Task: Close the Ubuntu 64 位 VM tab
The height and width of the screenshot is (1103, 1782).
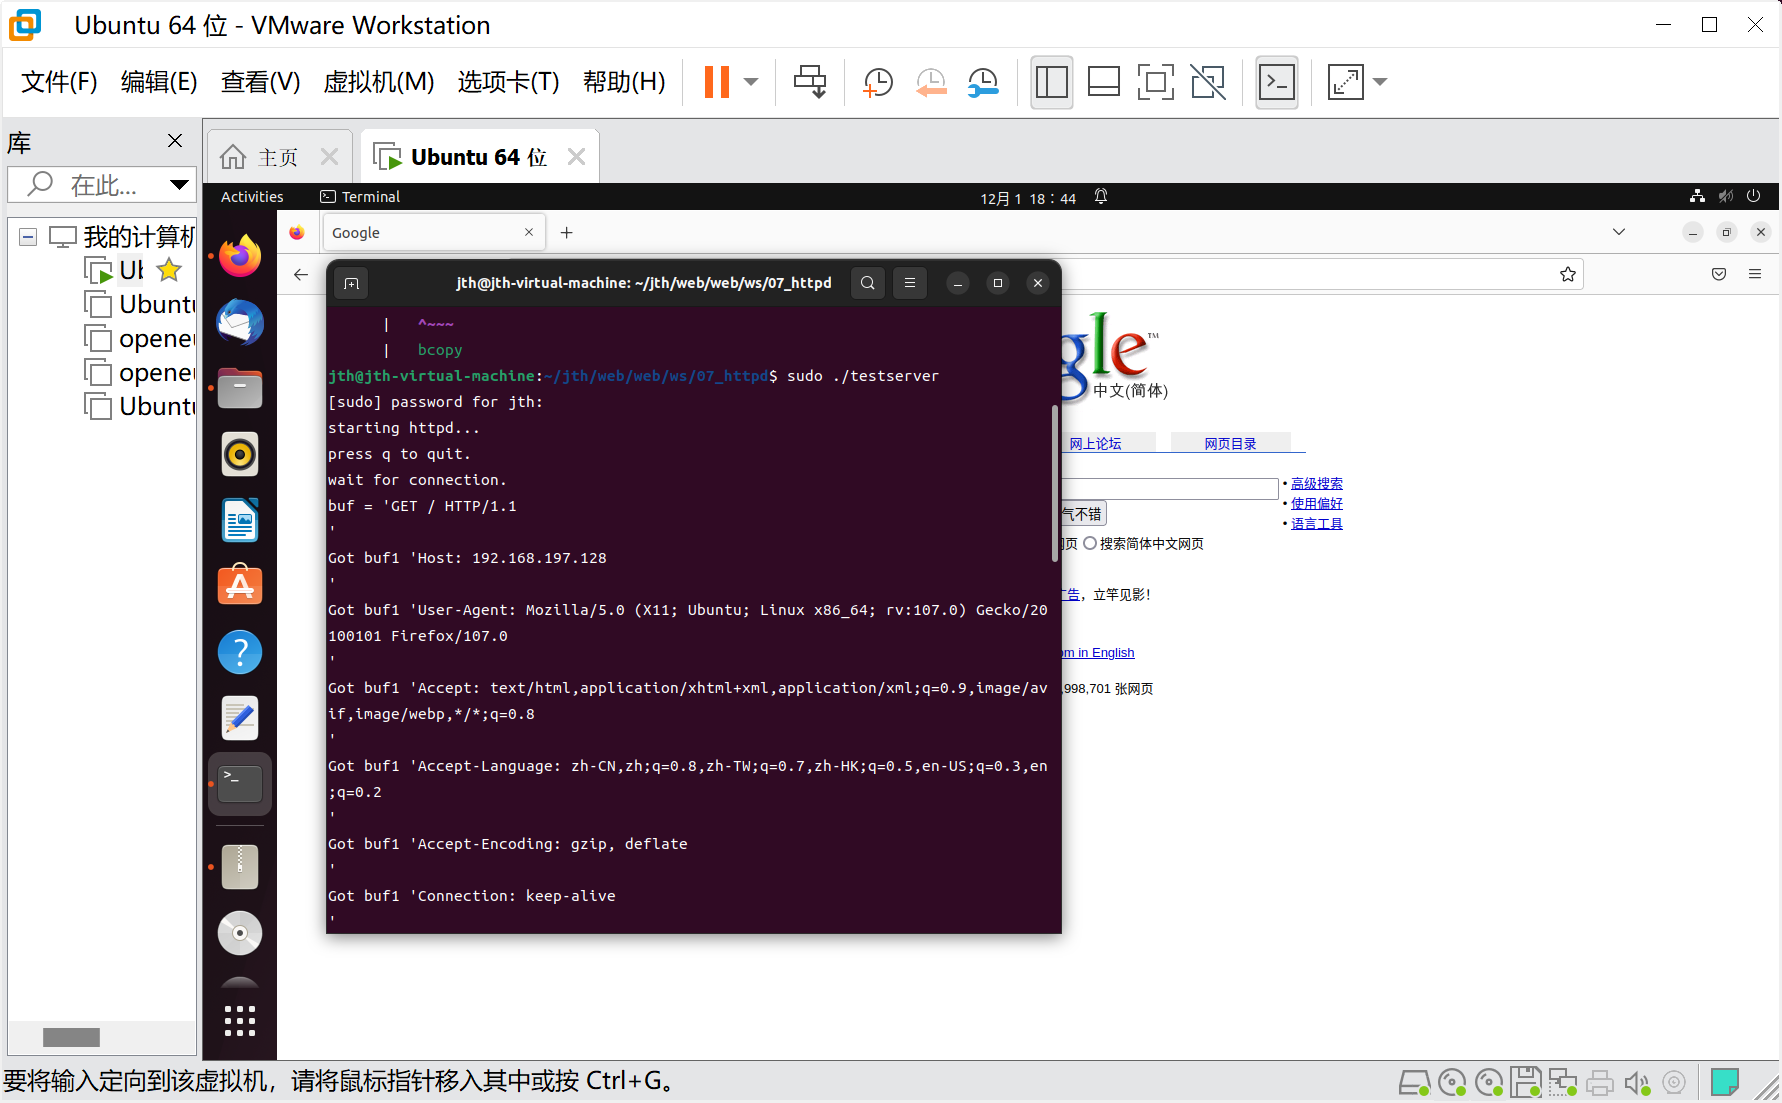Action: 576,157
